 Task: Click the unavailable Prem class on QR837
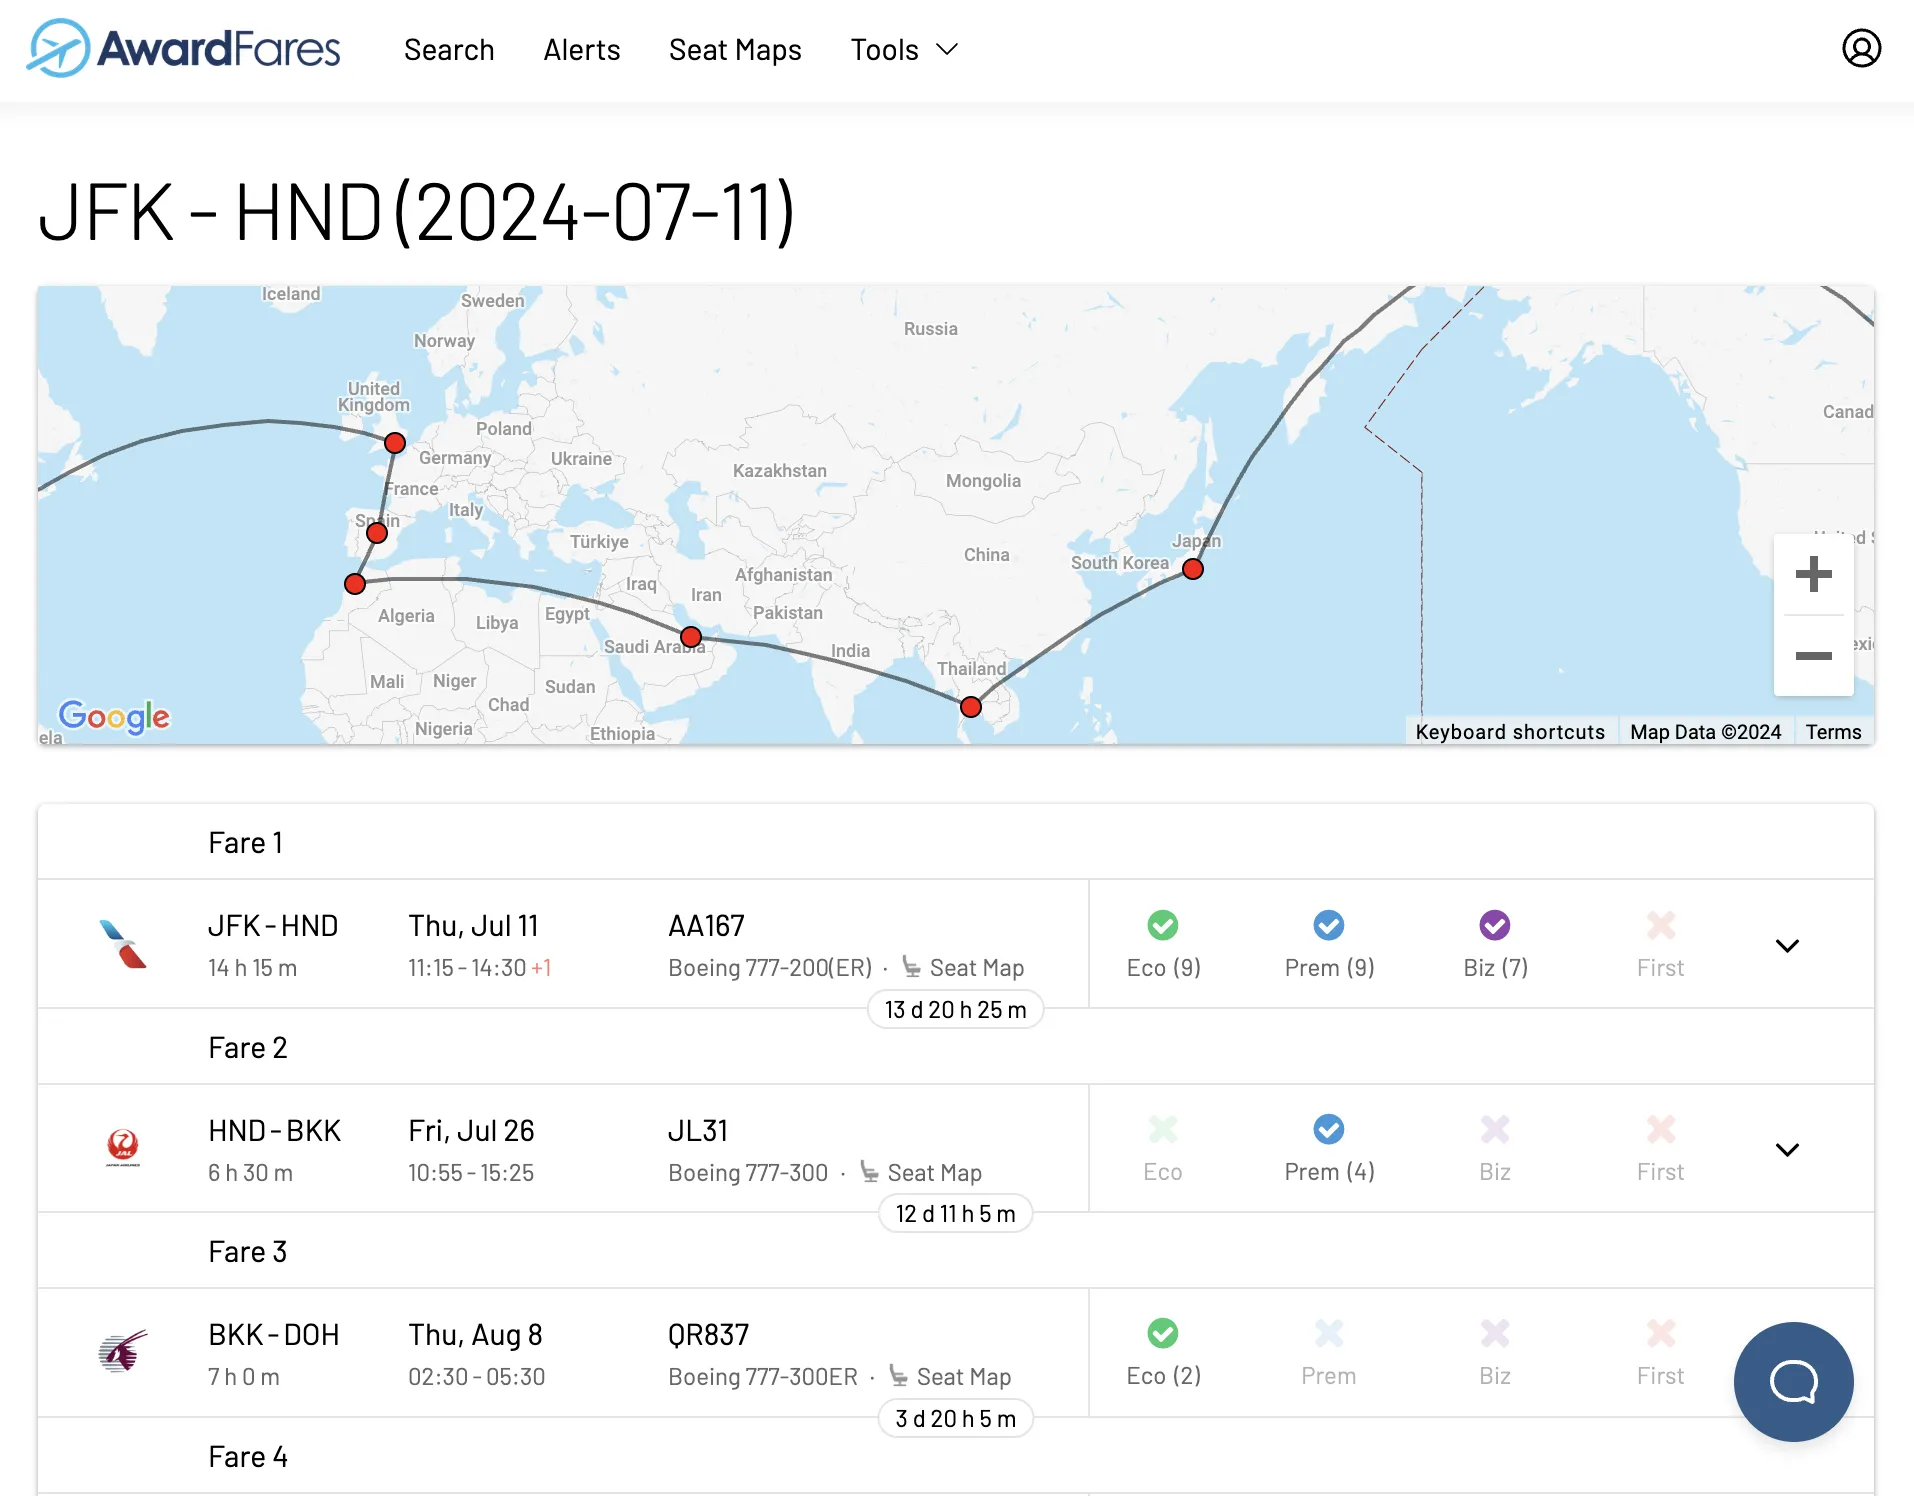tap(1329, 1352)
